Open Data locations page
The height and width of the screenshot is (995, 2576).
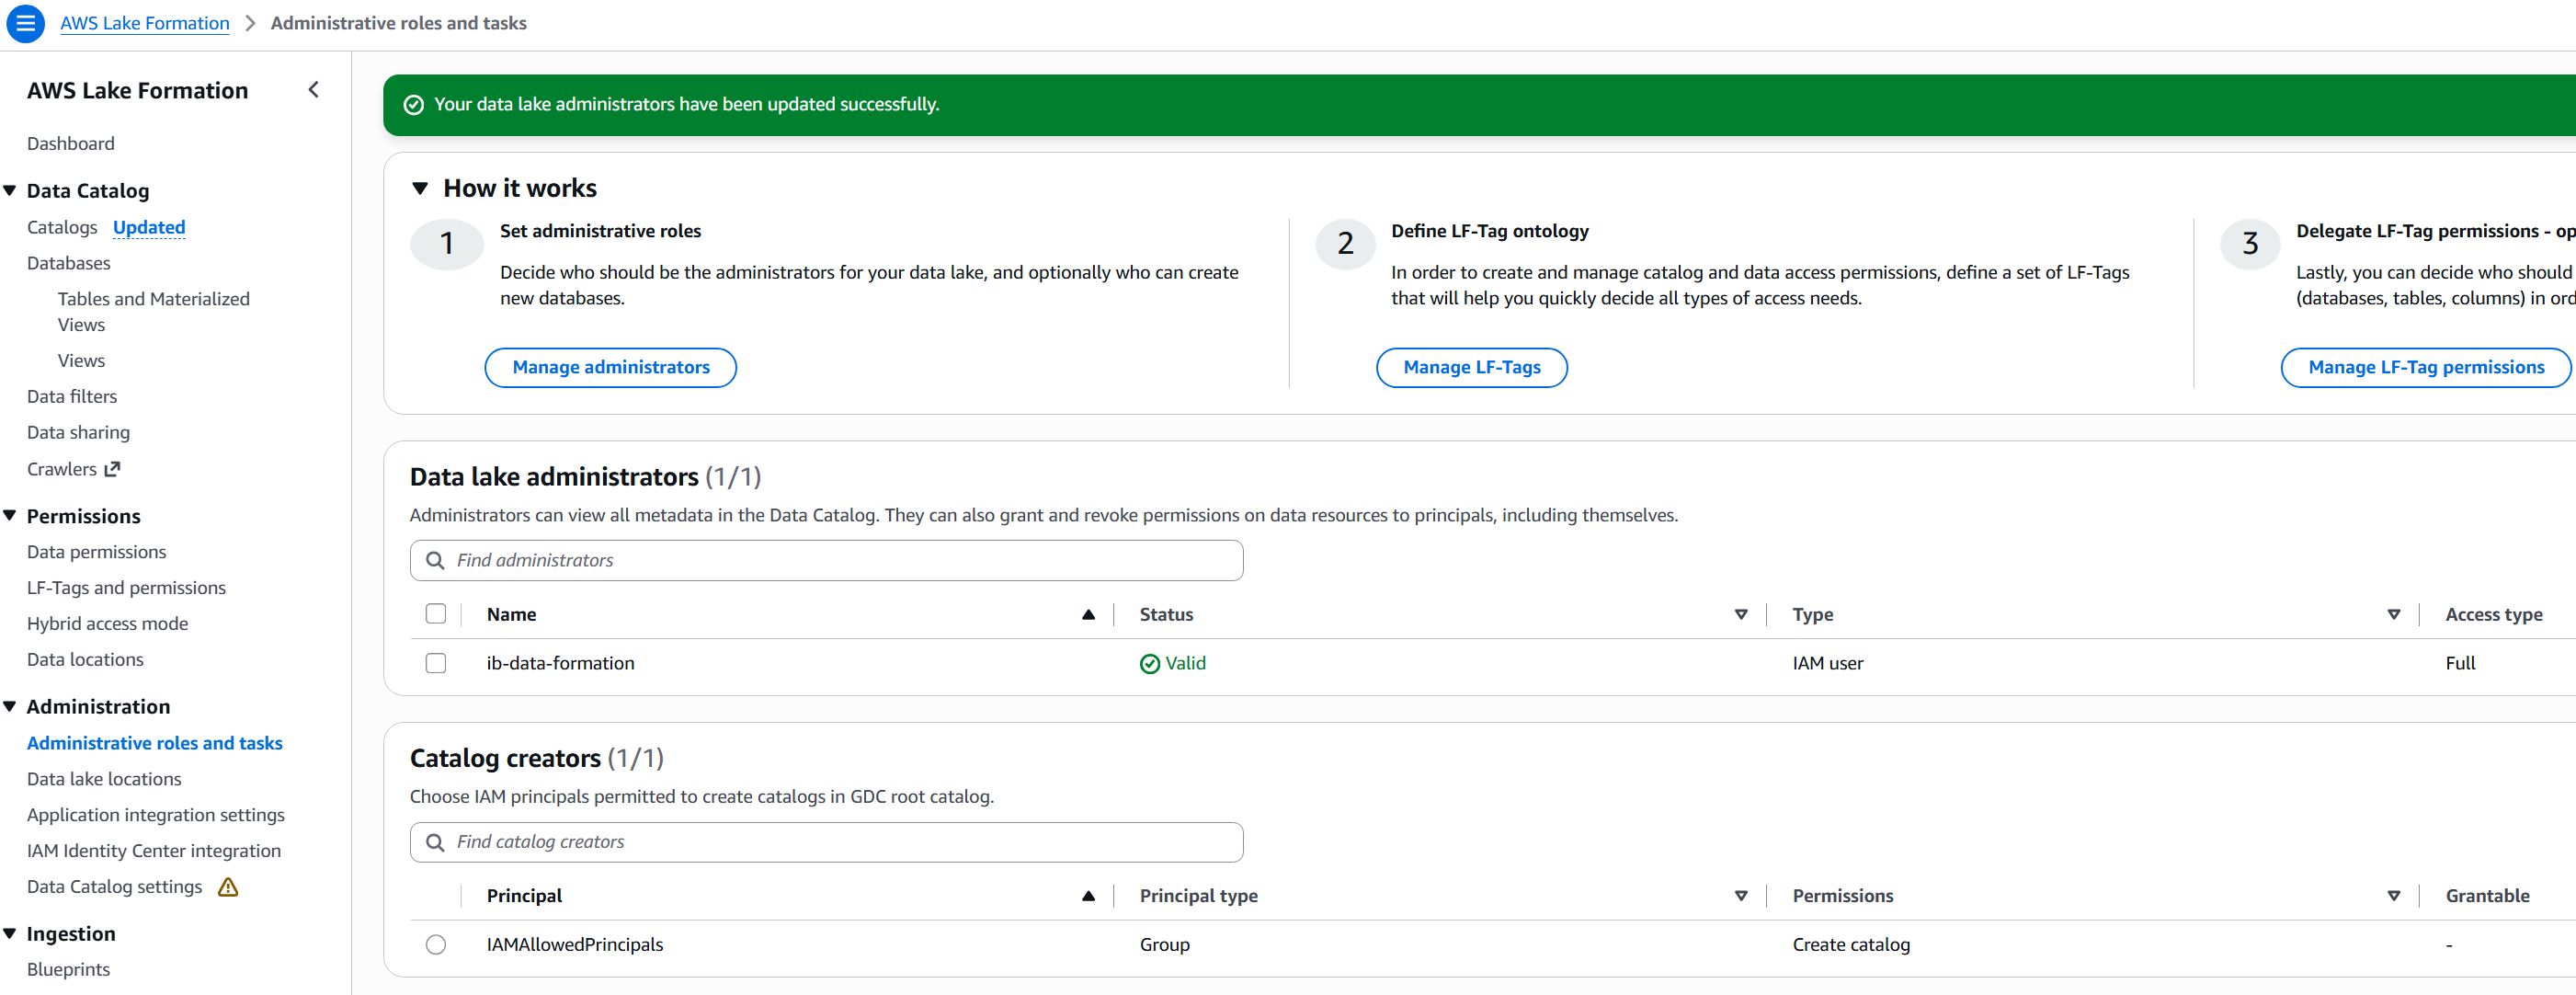click(85, 660)
